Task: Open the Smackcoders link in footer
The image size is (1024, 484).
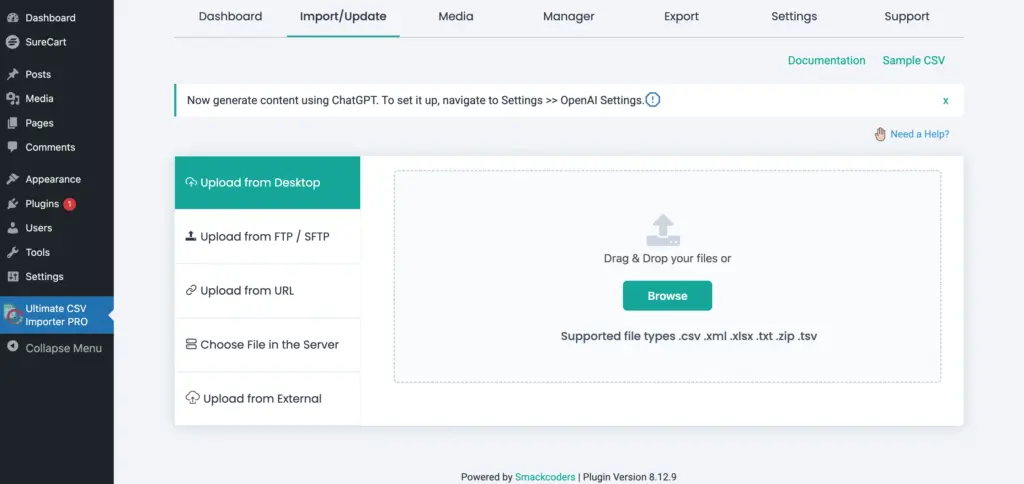Action: click(x=545, y=477)
